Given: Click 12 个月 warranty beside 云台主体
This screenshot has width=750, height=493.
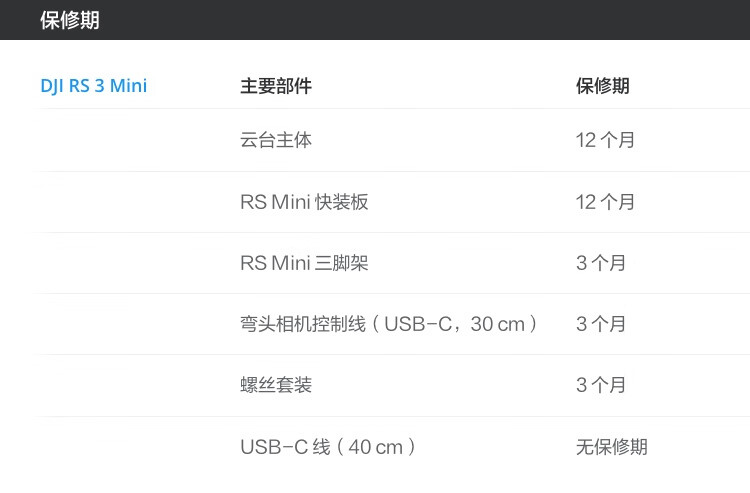Looking at the screenshot, I should (605, 140).
